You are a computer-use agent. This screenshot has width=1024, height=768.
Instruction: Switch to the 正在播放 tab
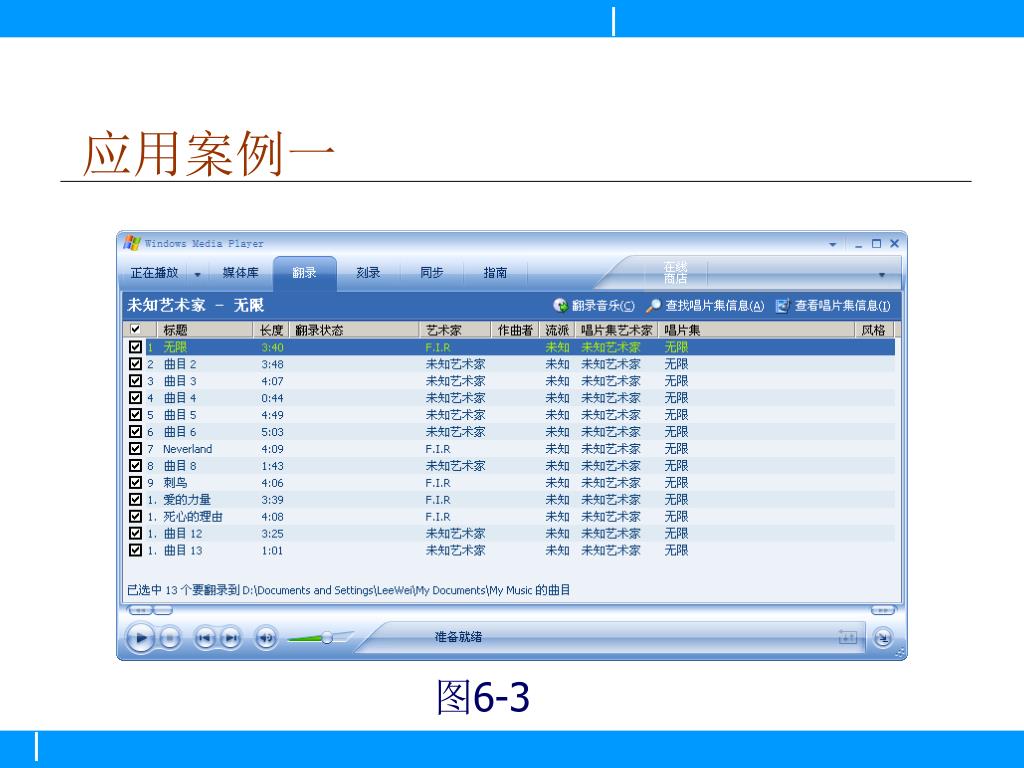pos(154,273)
